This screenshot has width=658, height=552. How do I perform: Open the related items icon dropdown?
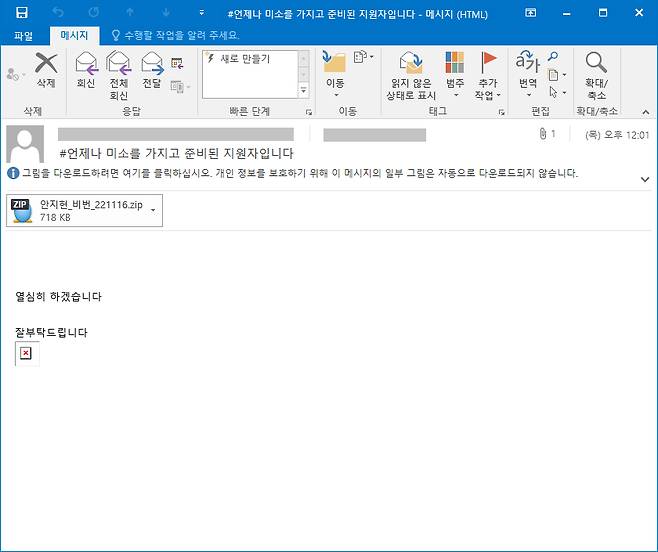tap(558, 75)
